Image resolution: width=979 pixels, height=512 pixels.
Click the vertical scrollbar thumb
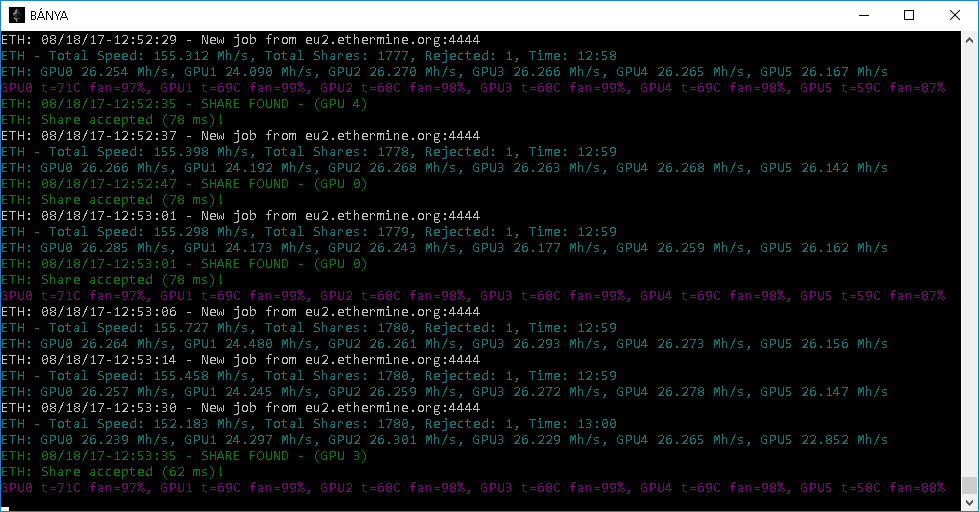(x=969, y=485)
